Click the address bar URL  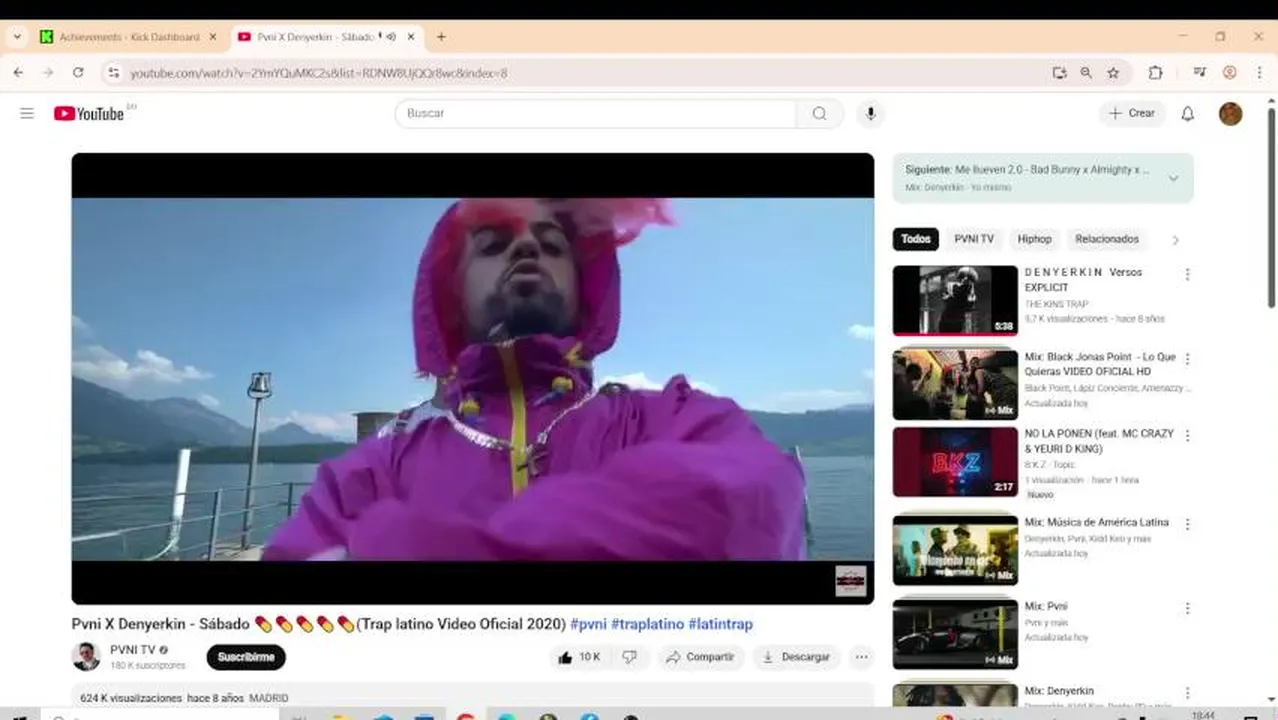319,73
